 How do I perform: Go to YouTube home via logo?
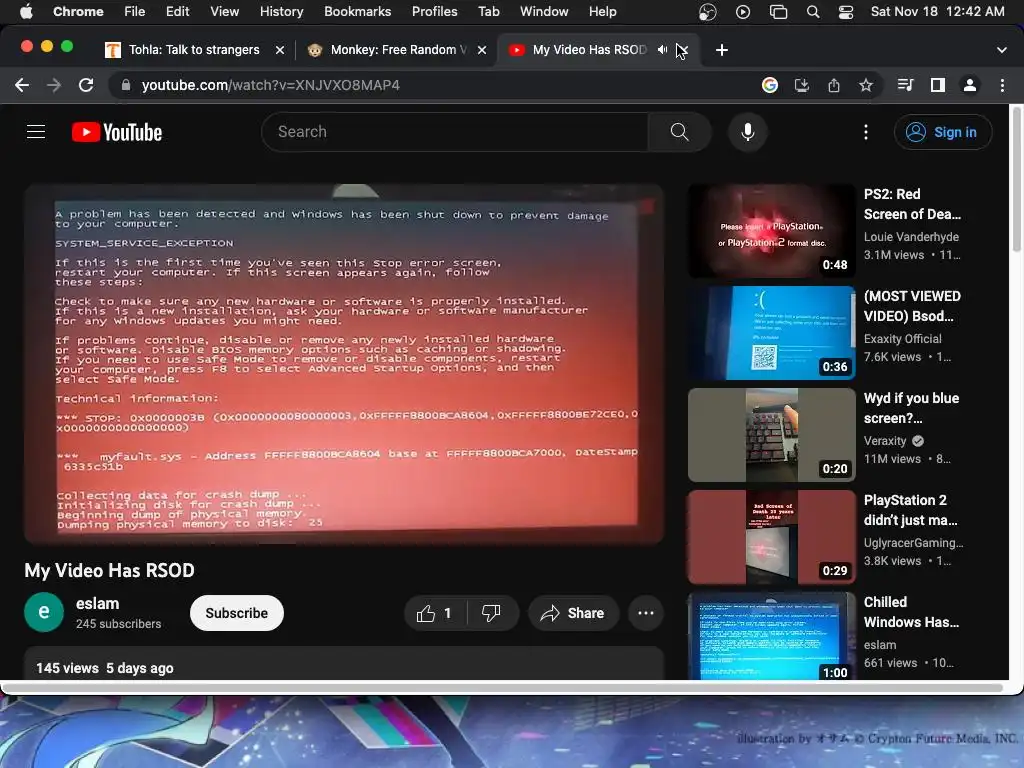point(117,132)
